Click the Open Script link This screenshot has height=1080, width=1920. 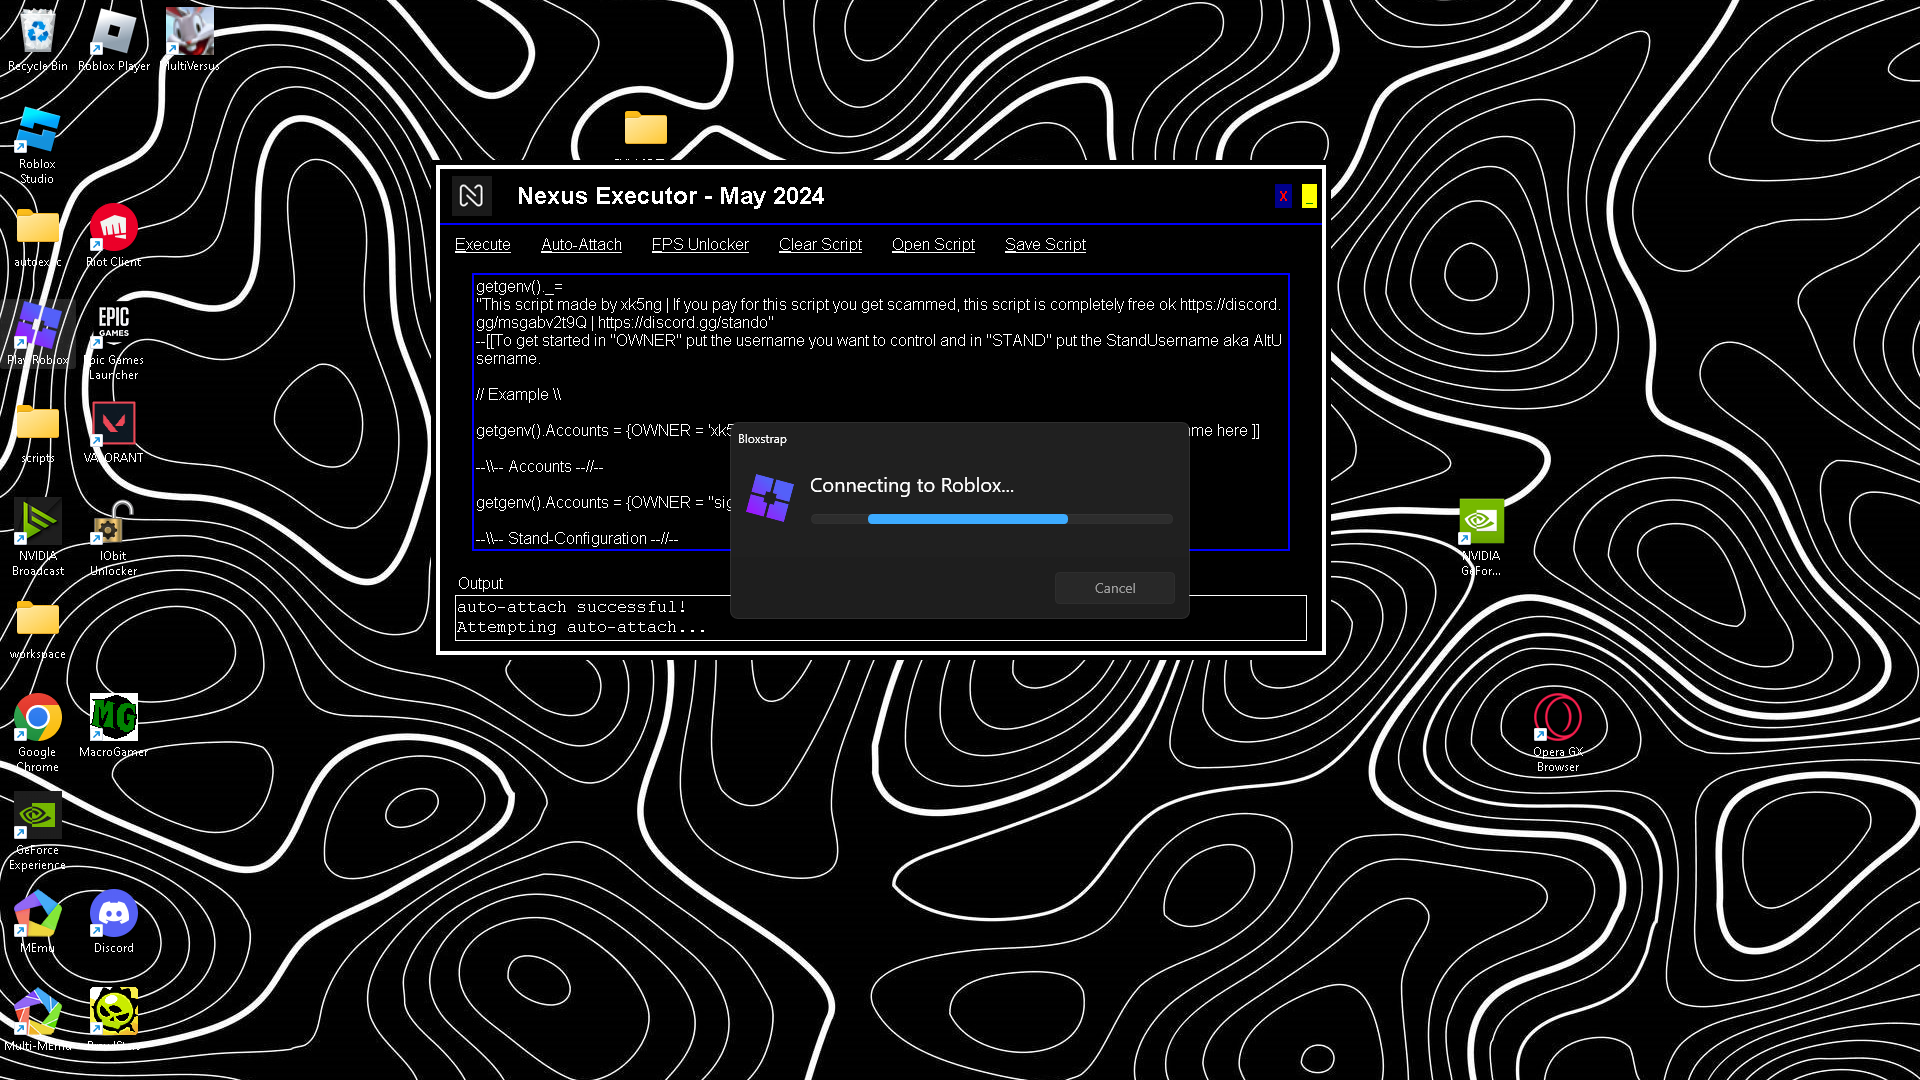point(933,245)
